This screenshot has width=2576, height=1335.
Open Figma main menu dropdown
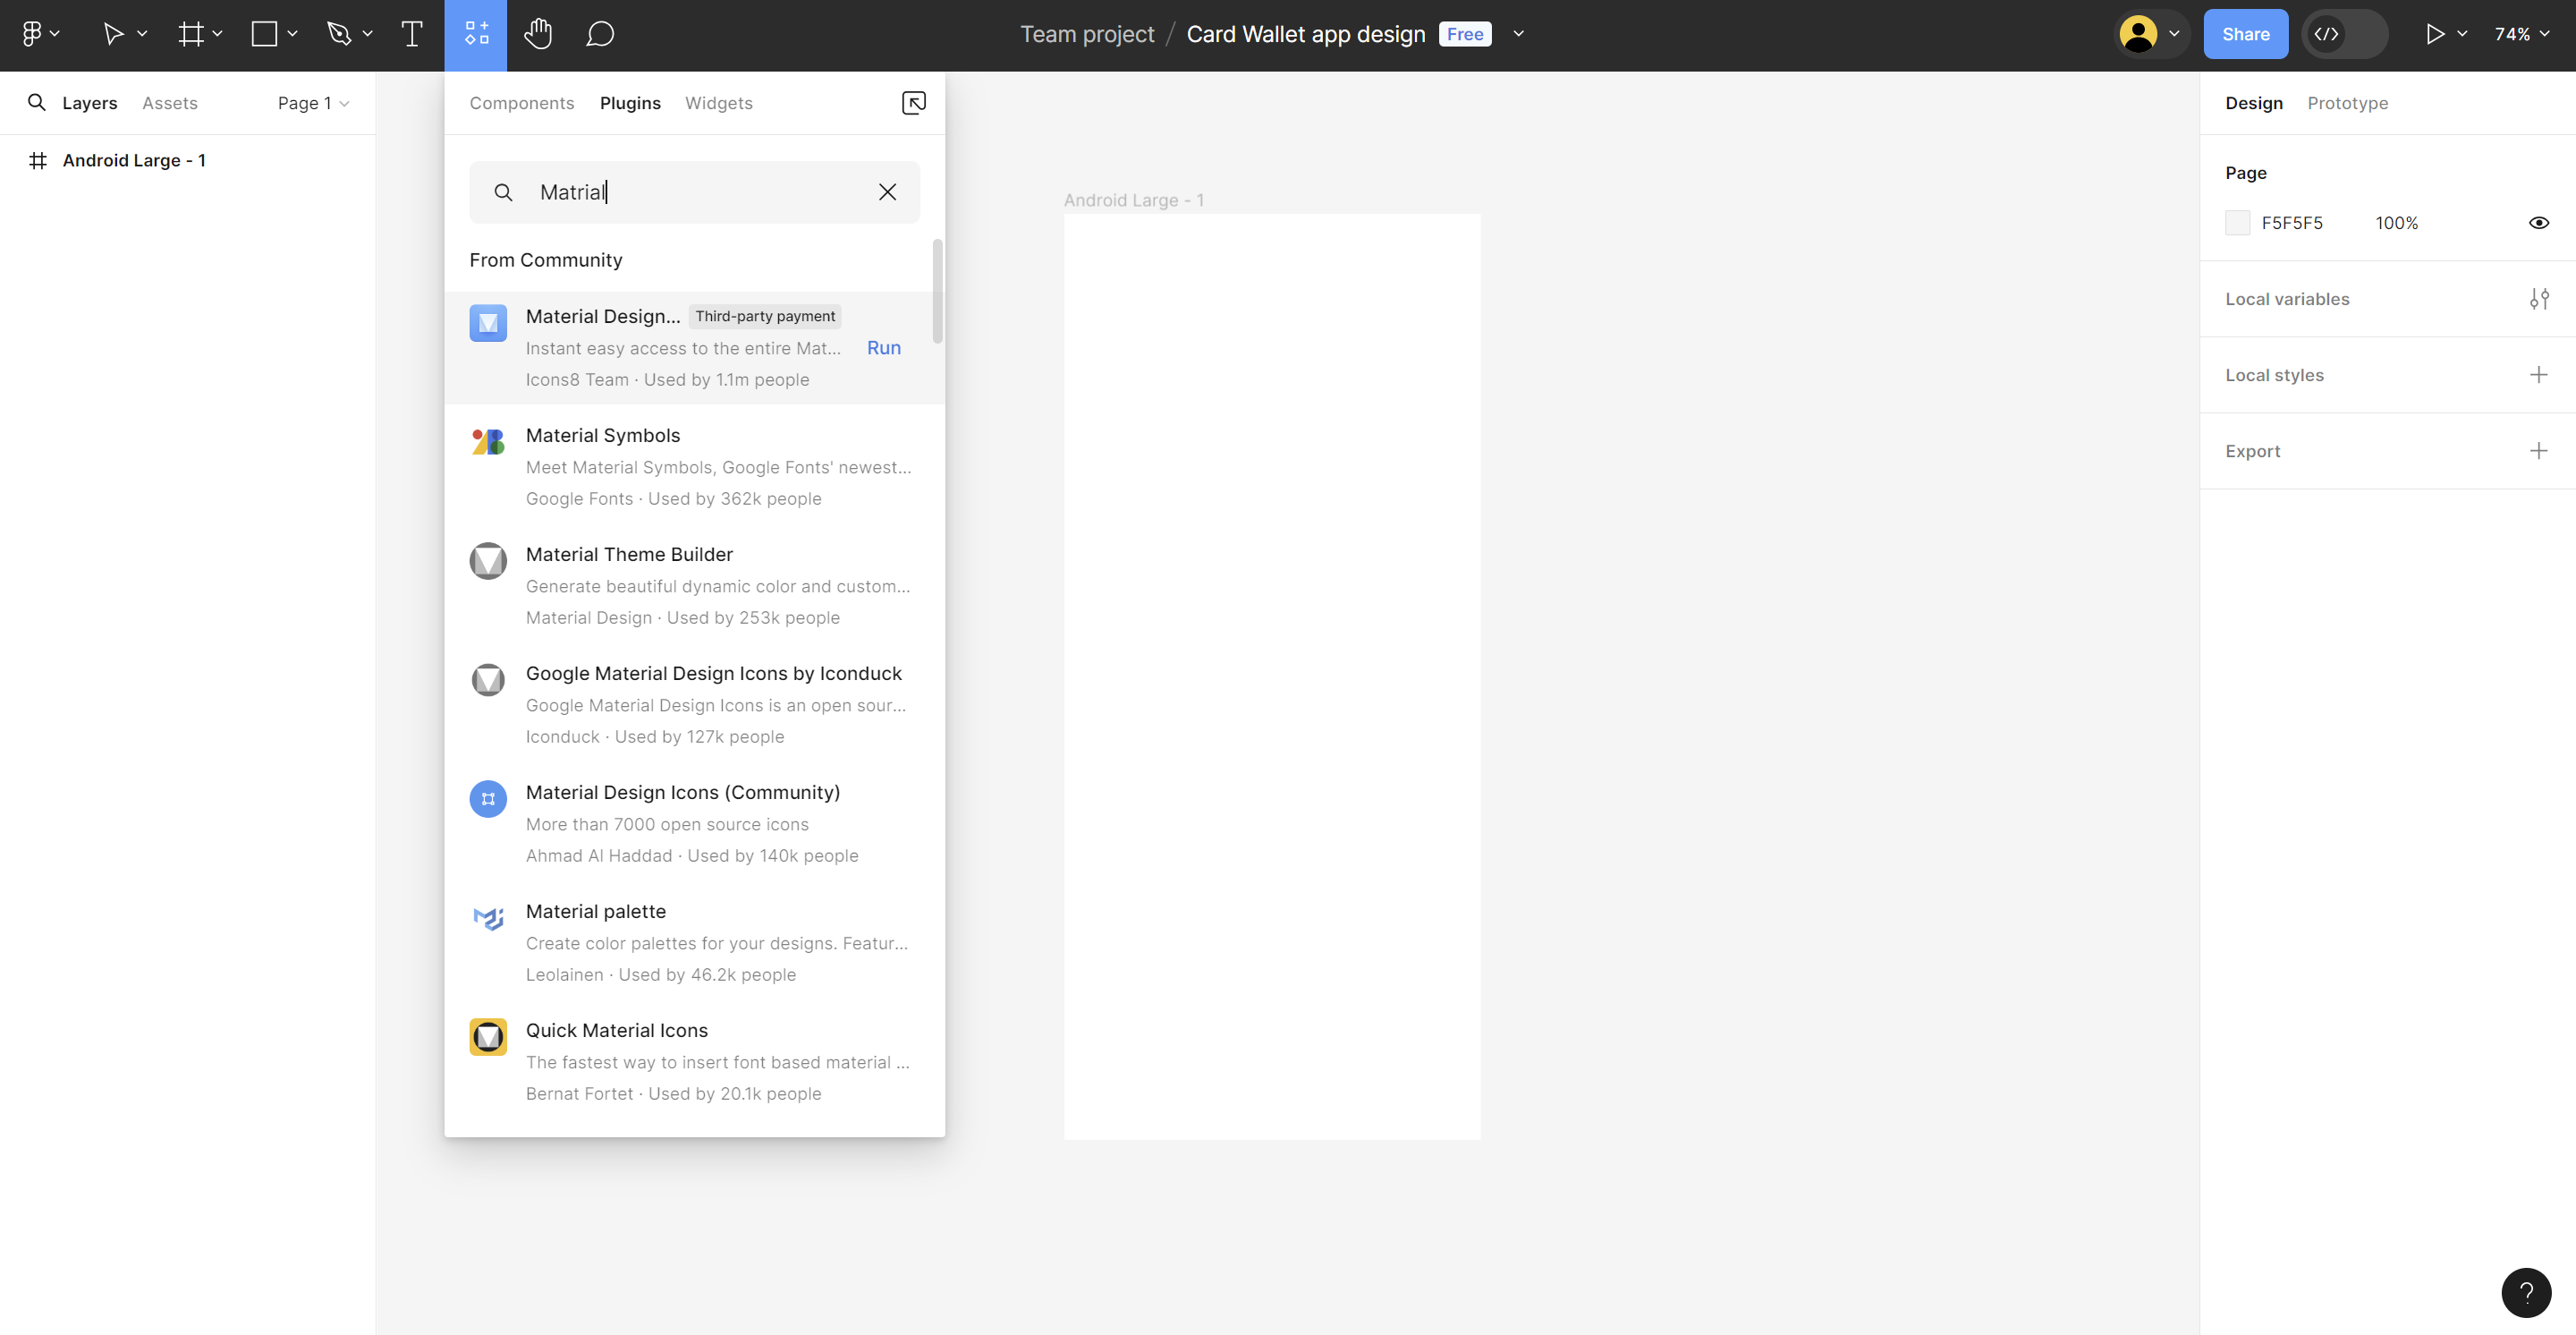(x=40, y=34)
